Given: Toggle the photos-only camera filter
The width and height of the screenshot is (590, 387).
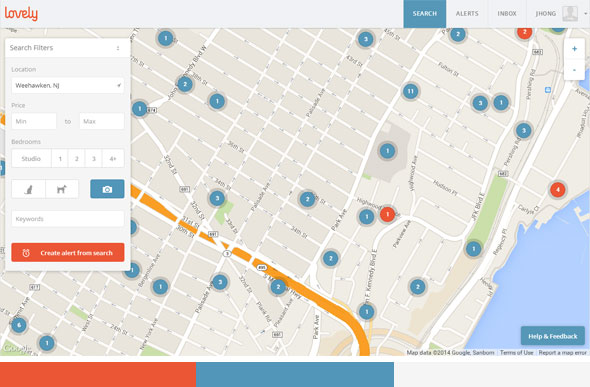Looking at the screenshot, I should 107,189.
